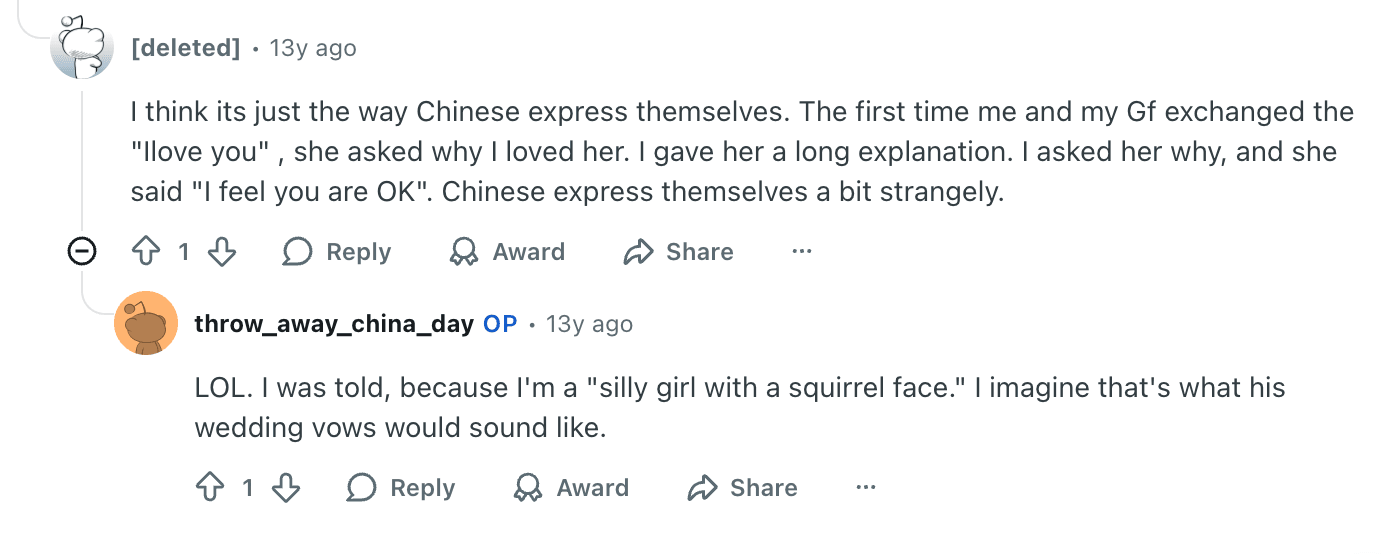Click Share arrow icon on OP's reply
The image size is (1394, 554).
click(703, 488)
